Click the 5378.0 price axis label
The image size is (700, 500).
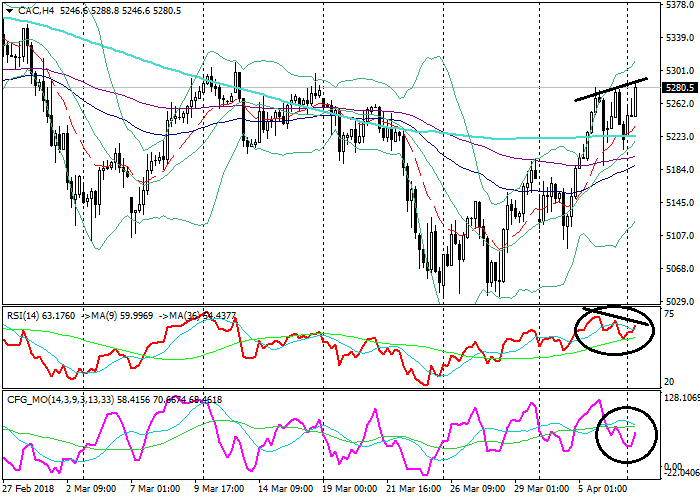[679, 6]
